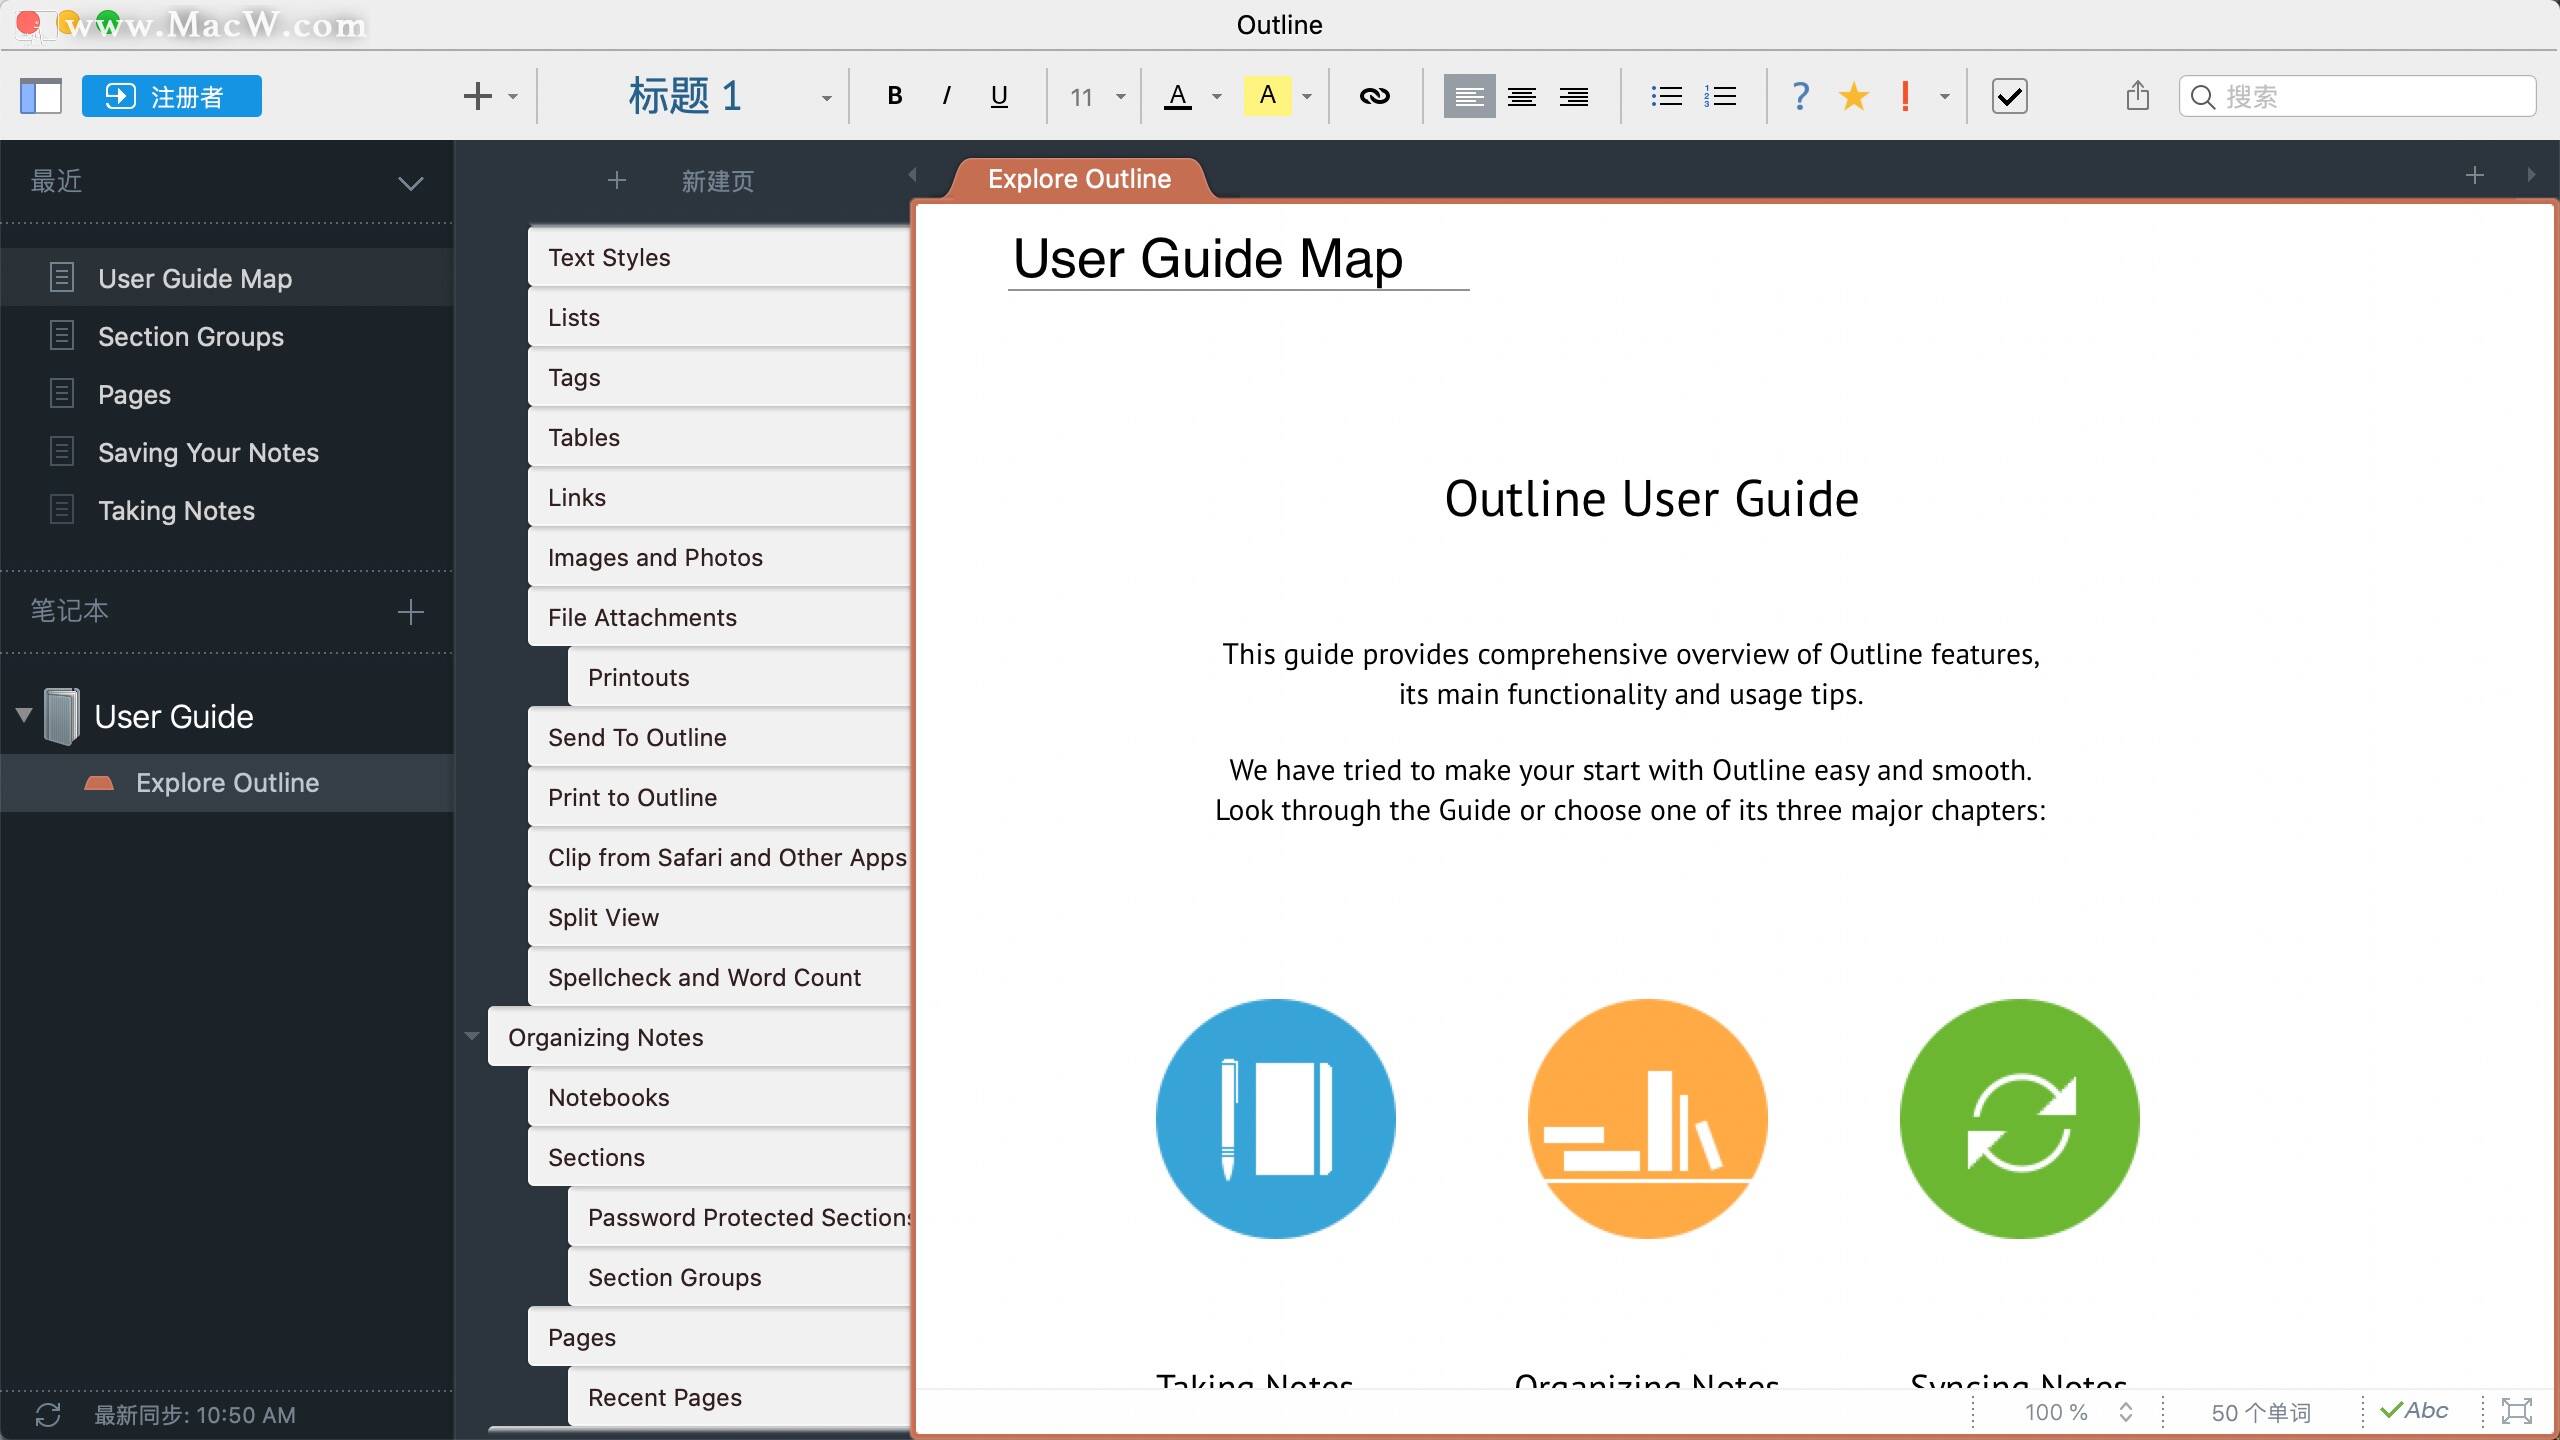Image resolution: width=2560 pixels, height=1440 pixels.
Task: Toggle underline formatting
Action: click(x=999, y=96)
